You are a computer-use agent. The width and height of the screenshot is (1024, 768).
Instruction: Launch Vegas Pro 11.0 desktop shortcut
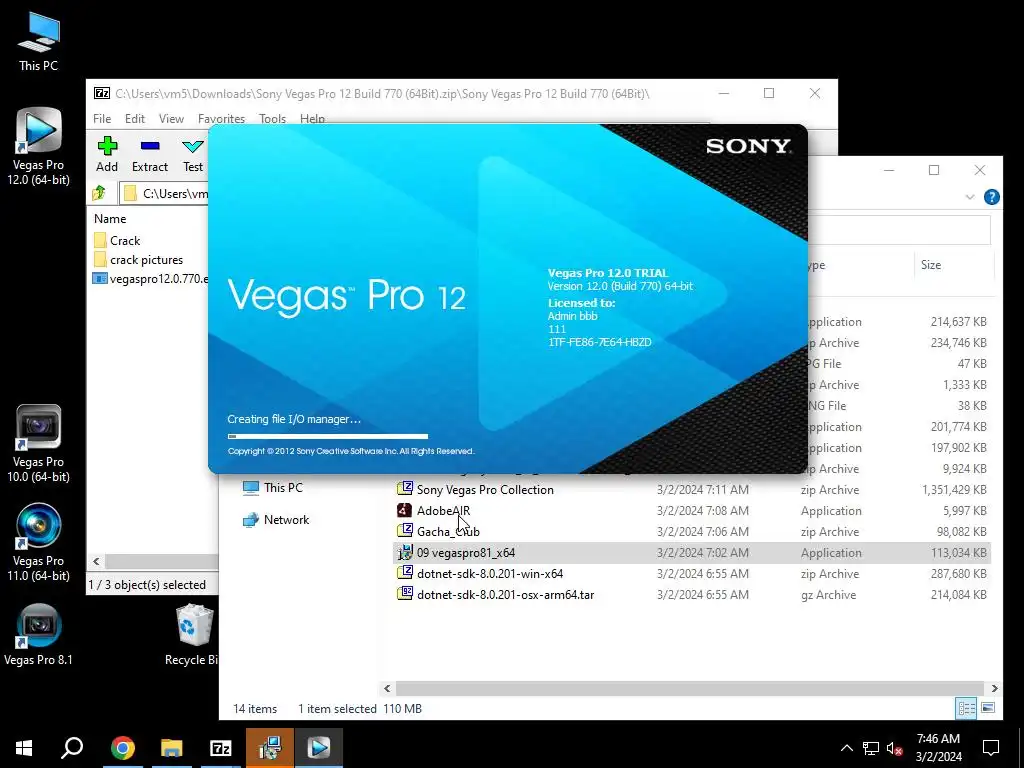pos(39,543)
